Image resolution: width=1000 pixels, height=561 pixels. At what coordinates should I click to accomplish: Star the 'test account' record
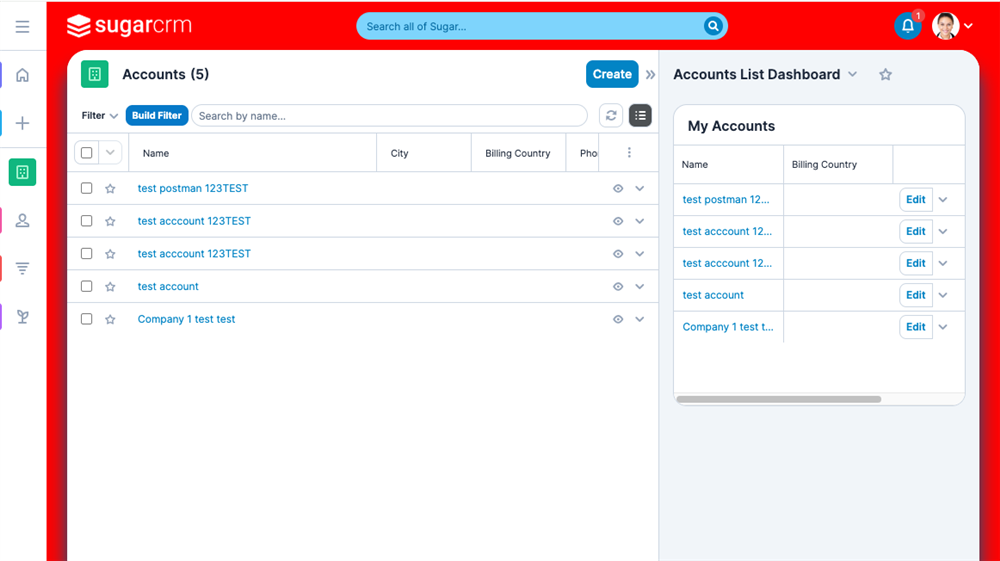tap(110, 287)
